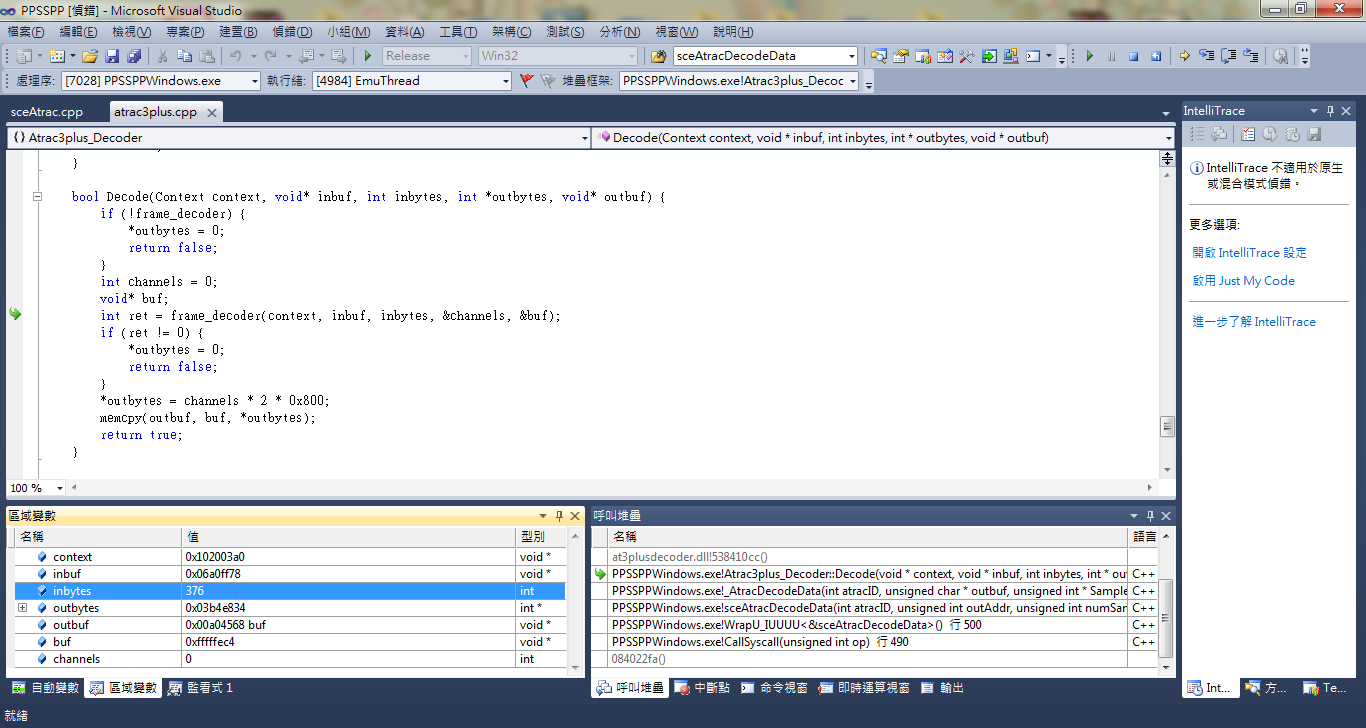Click the Step Into icon
The width and height of the screenshot is (1366, 728).
coord(1207,56)
